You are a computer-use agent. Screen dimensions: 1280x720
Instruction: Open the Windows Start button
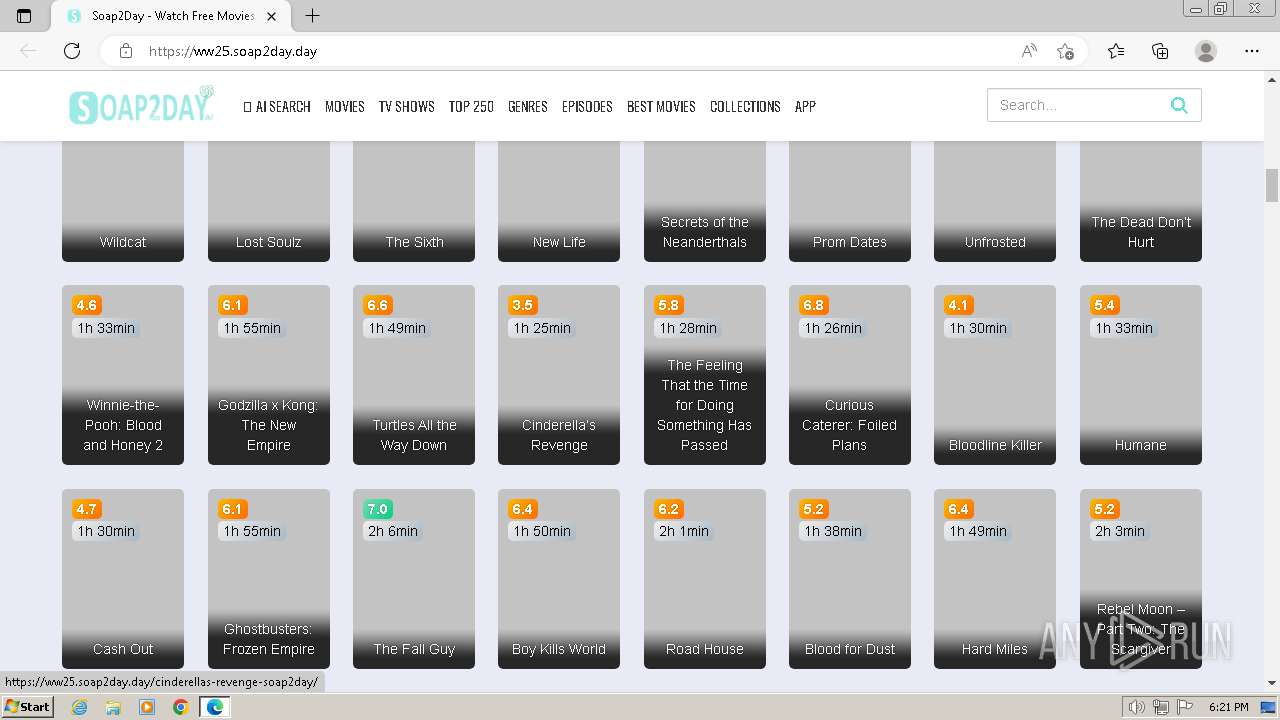(x=28, y=706)
